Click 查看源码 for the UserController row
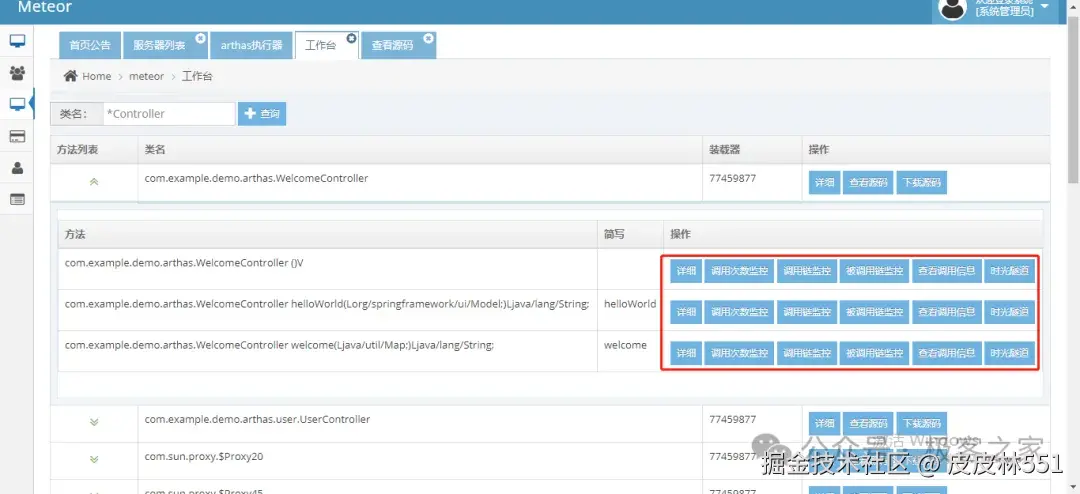This screenshot has height=494, width=1080. [868, 423]
